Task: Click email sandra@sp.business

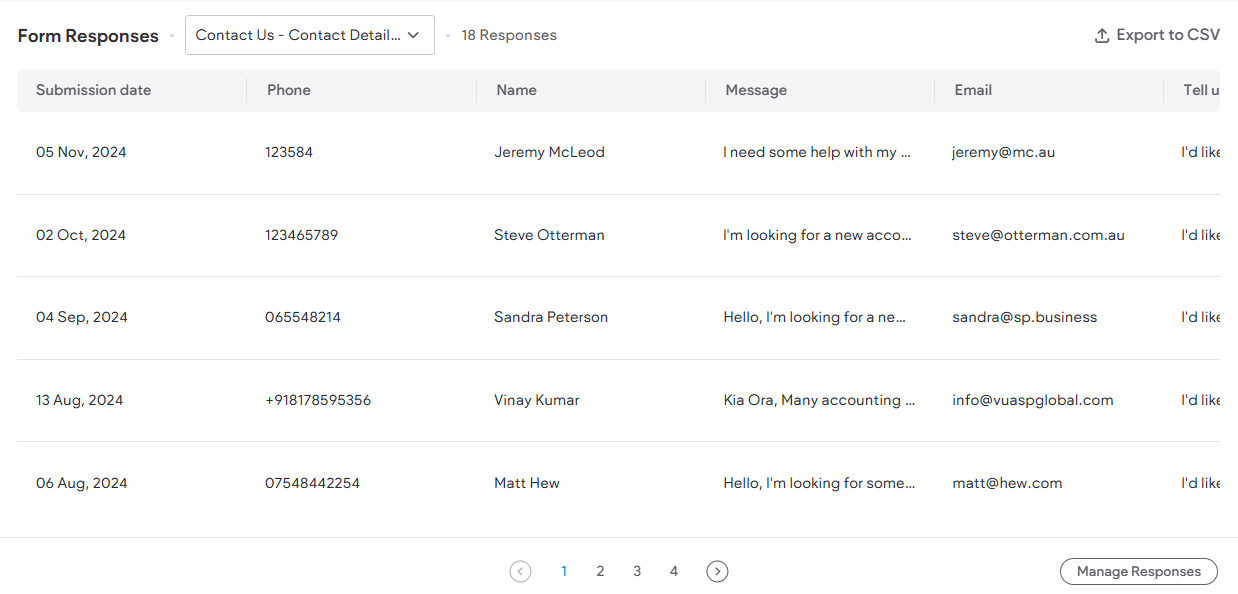Action: [1025, 317]
